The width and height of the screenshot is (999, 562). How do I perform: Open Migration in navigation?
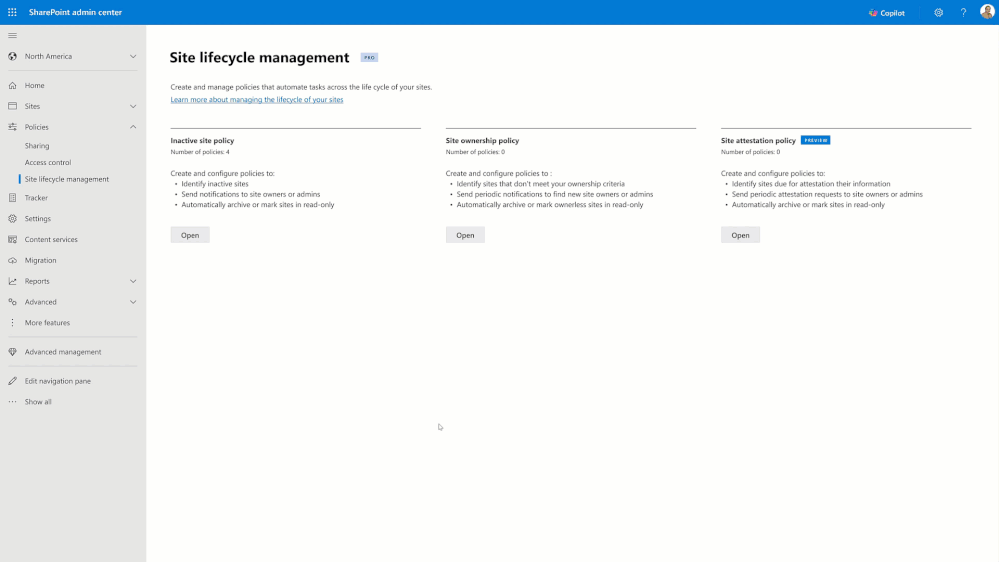[x=41, y=260]
